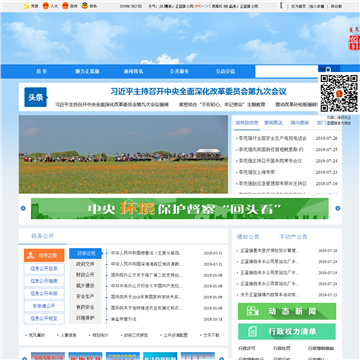
Task: Select the 安全生产 category
Action: (85, 296)
